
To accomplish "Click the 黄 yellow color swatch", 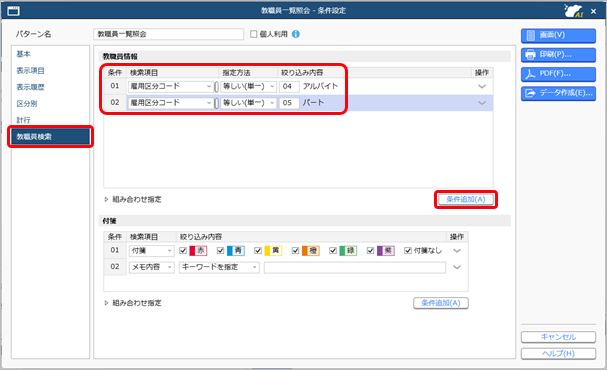I will coord(273,251).
